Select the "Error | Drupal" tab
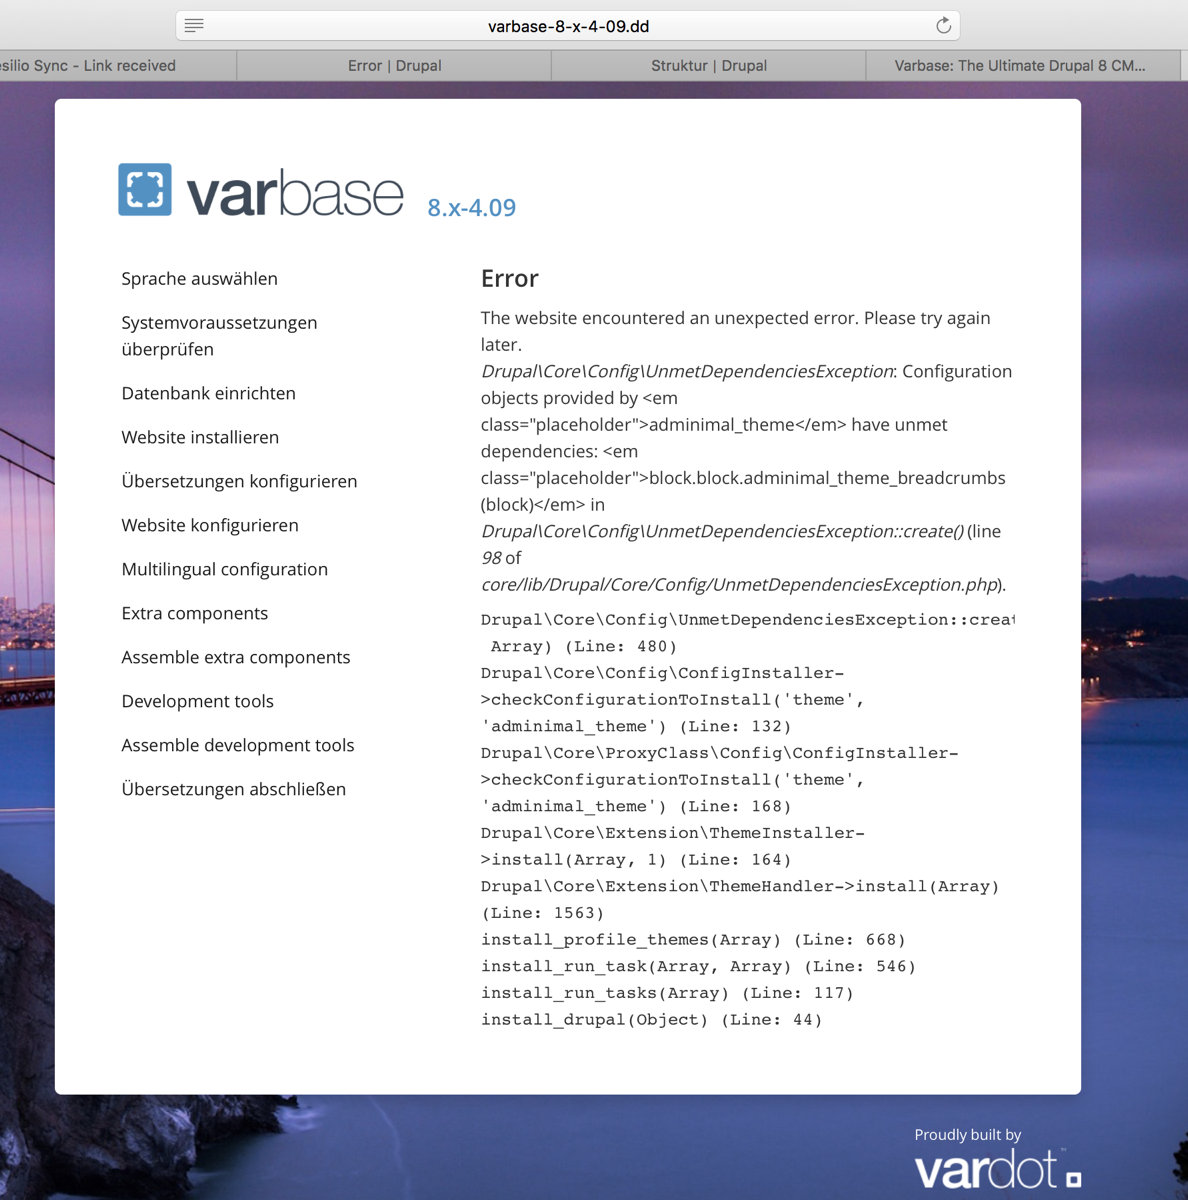 tap(392, 65)
